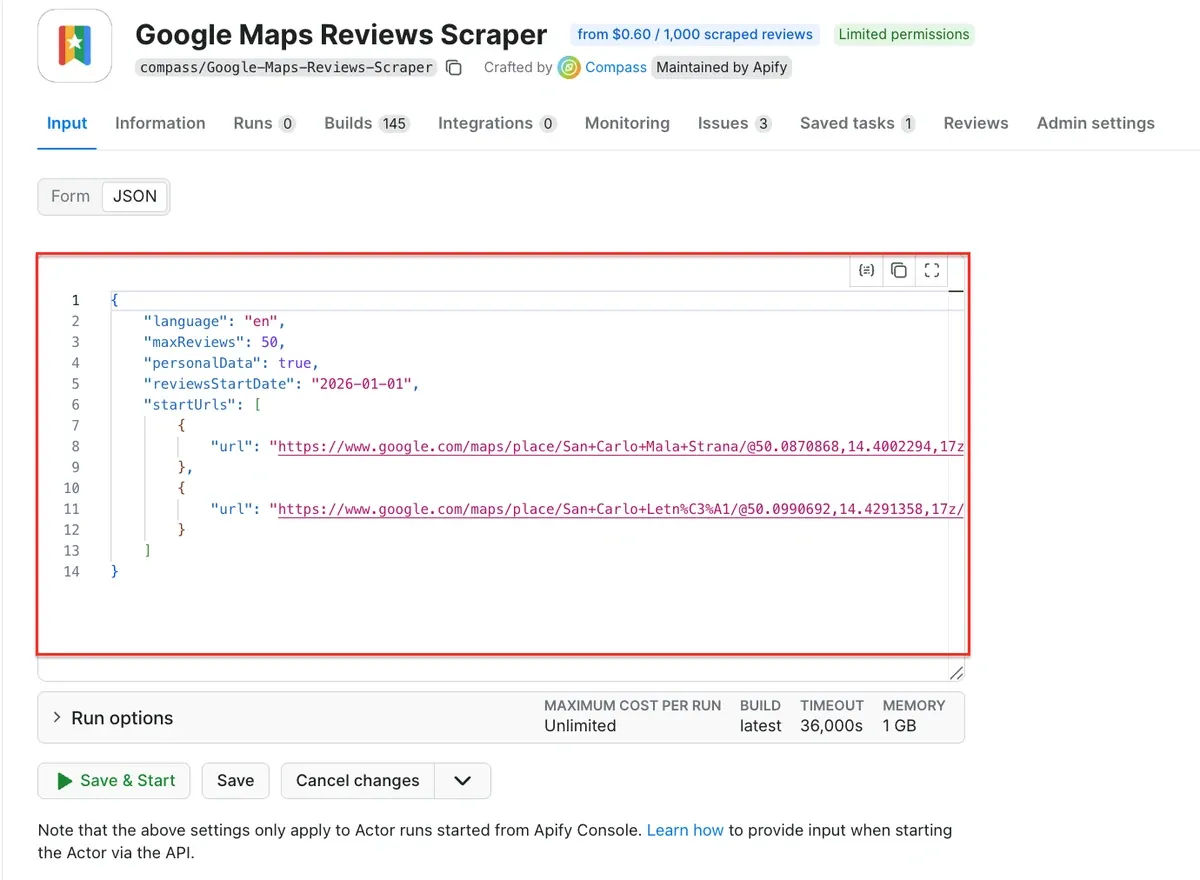Click the Maximum cost per run Unlimited value
Screen dimensions: 1200x880
tap(580, 726)
